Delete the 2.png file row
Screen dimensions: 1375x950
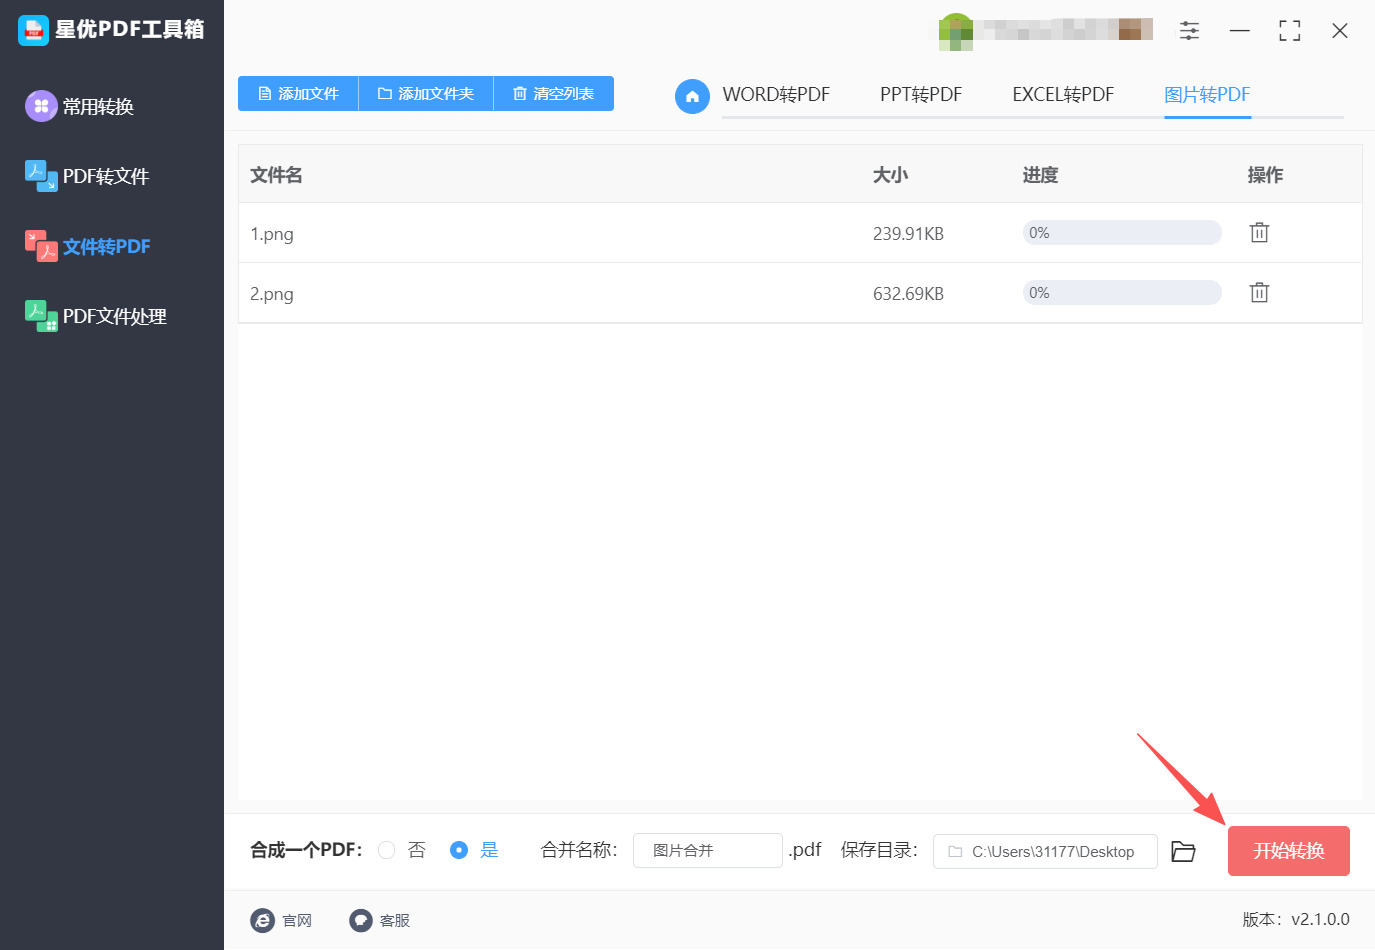[x=1259, y=293]
